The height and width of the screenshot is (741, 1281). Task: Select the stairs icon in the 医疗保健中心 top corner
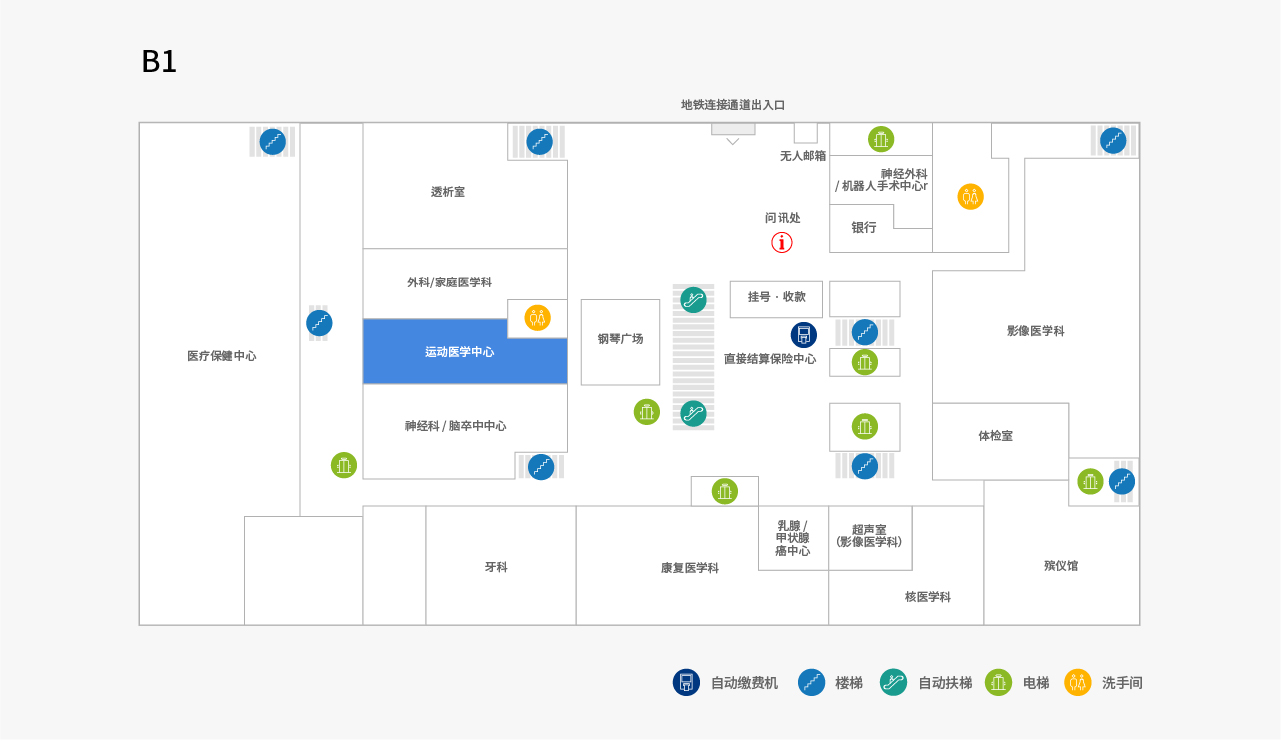[273, 142]
